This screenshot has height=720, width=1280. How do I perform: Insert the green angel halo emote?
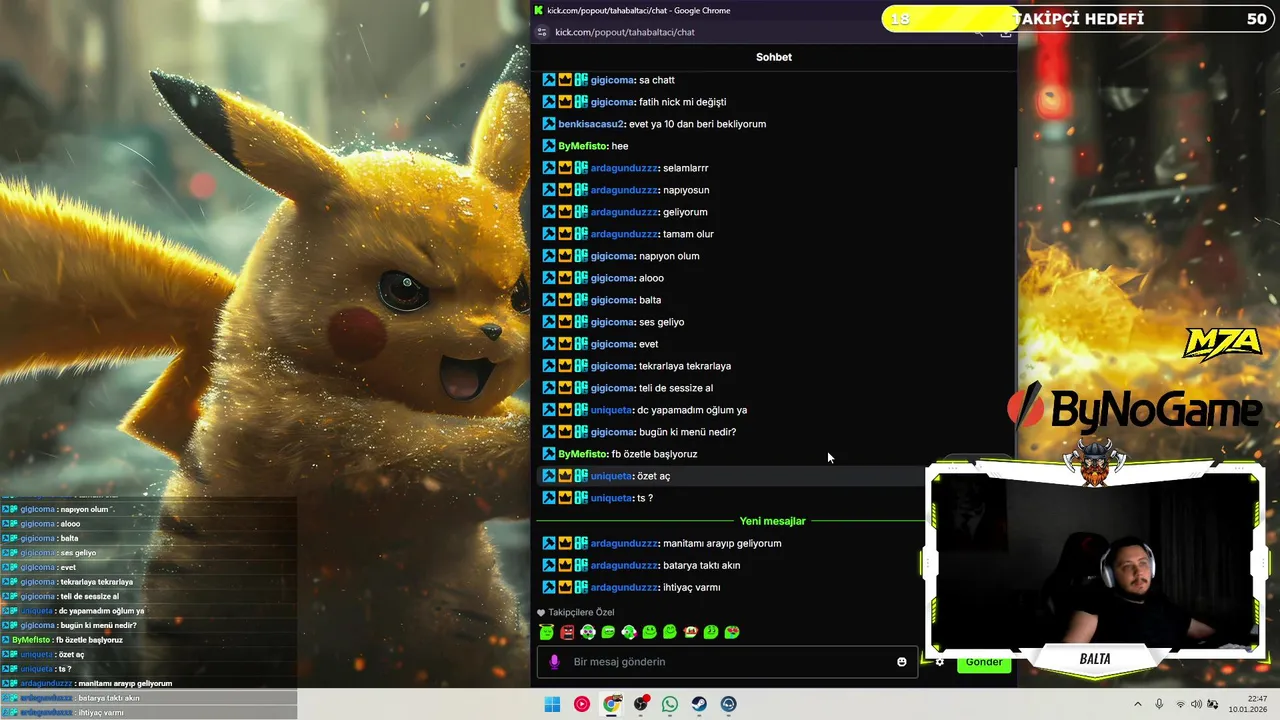tap(546, 632)
